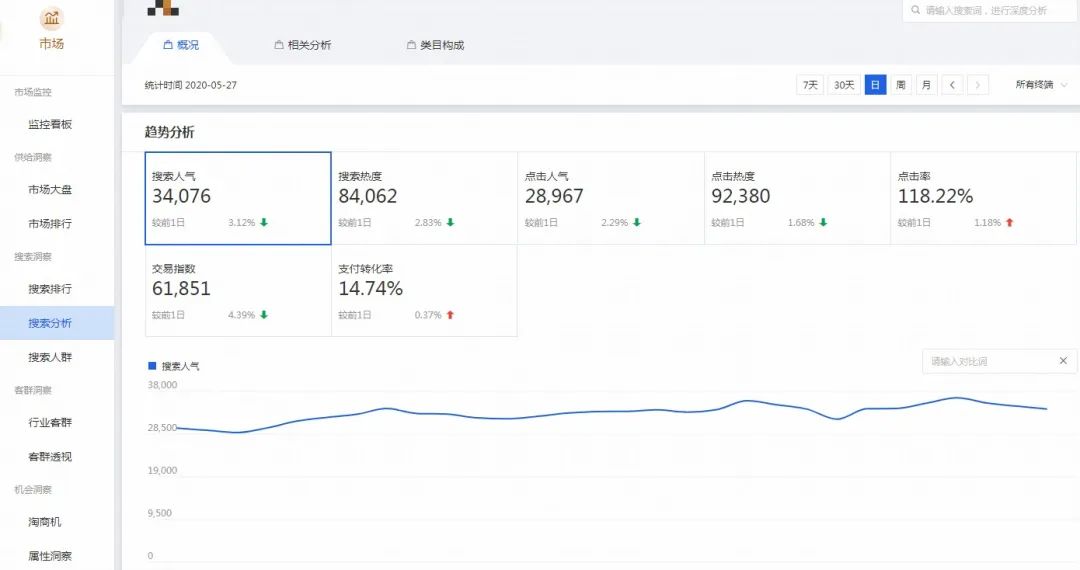Select the 周 granularity button
Screen dimensions: 1080x570
900,85
